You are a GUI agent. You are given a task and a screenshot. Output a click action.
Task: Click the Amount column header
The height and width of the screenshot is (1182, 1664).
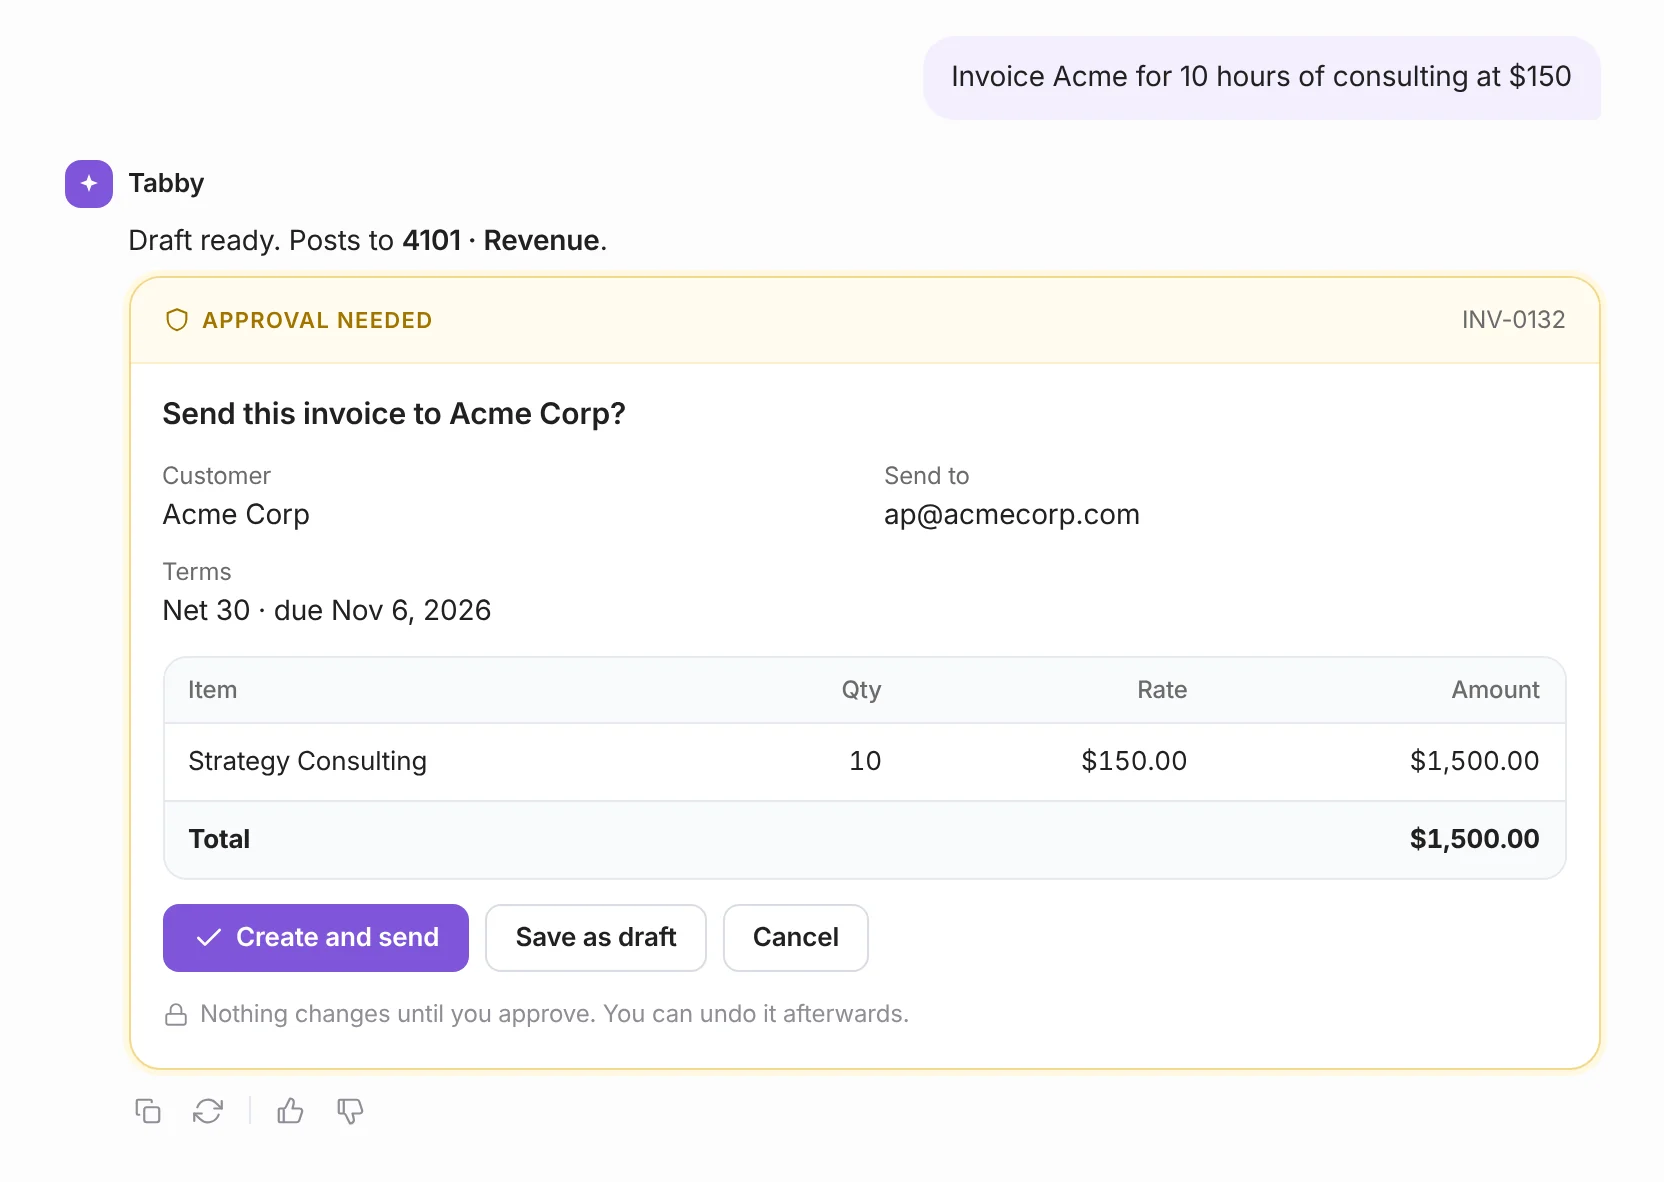[x=1496, y=690]
